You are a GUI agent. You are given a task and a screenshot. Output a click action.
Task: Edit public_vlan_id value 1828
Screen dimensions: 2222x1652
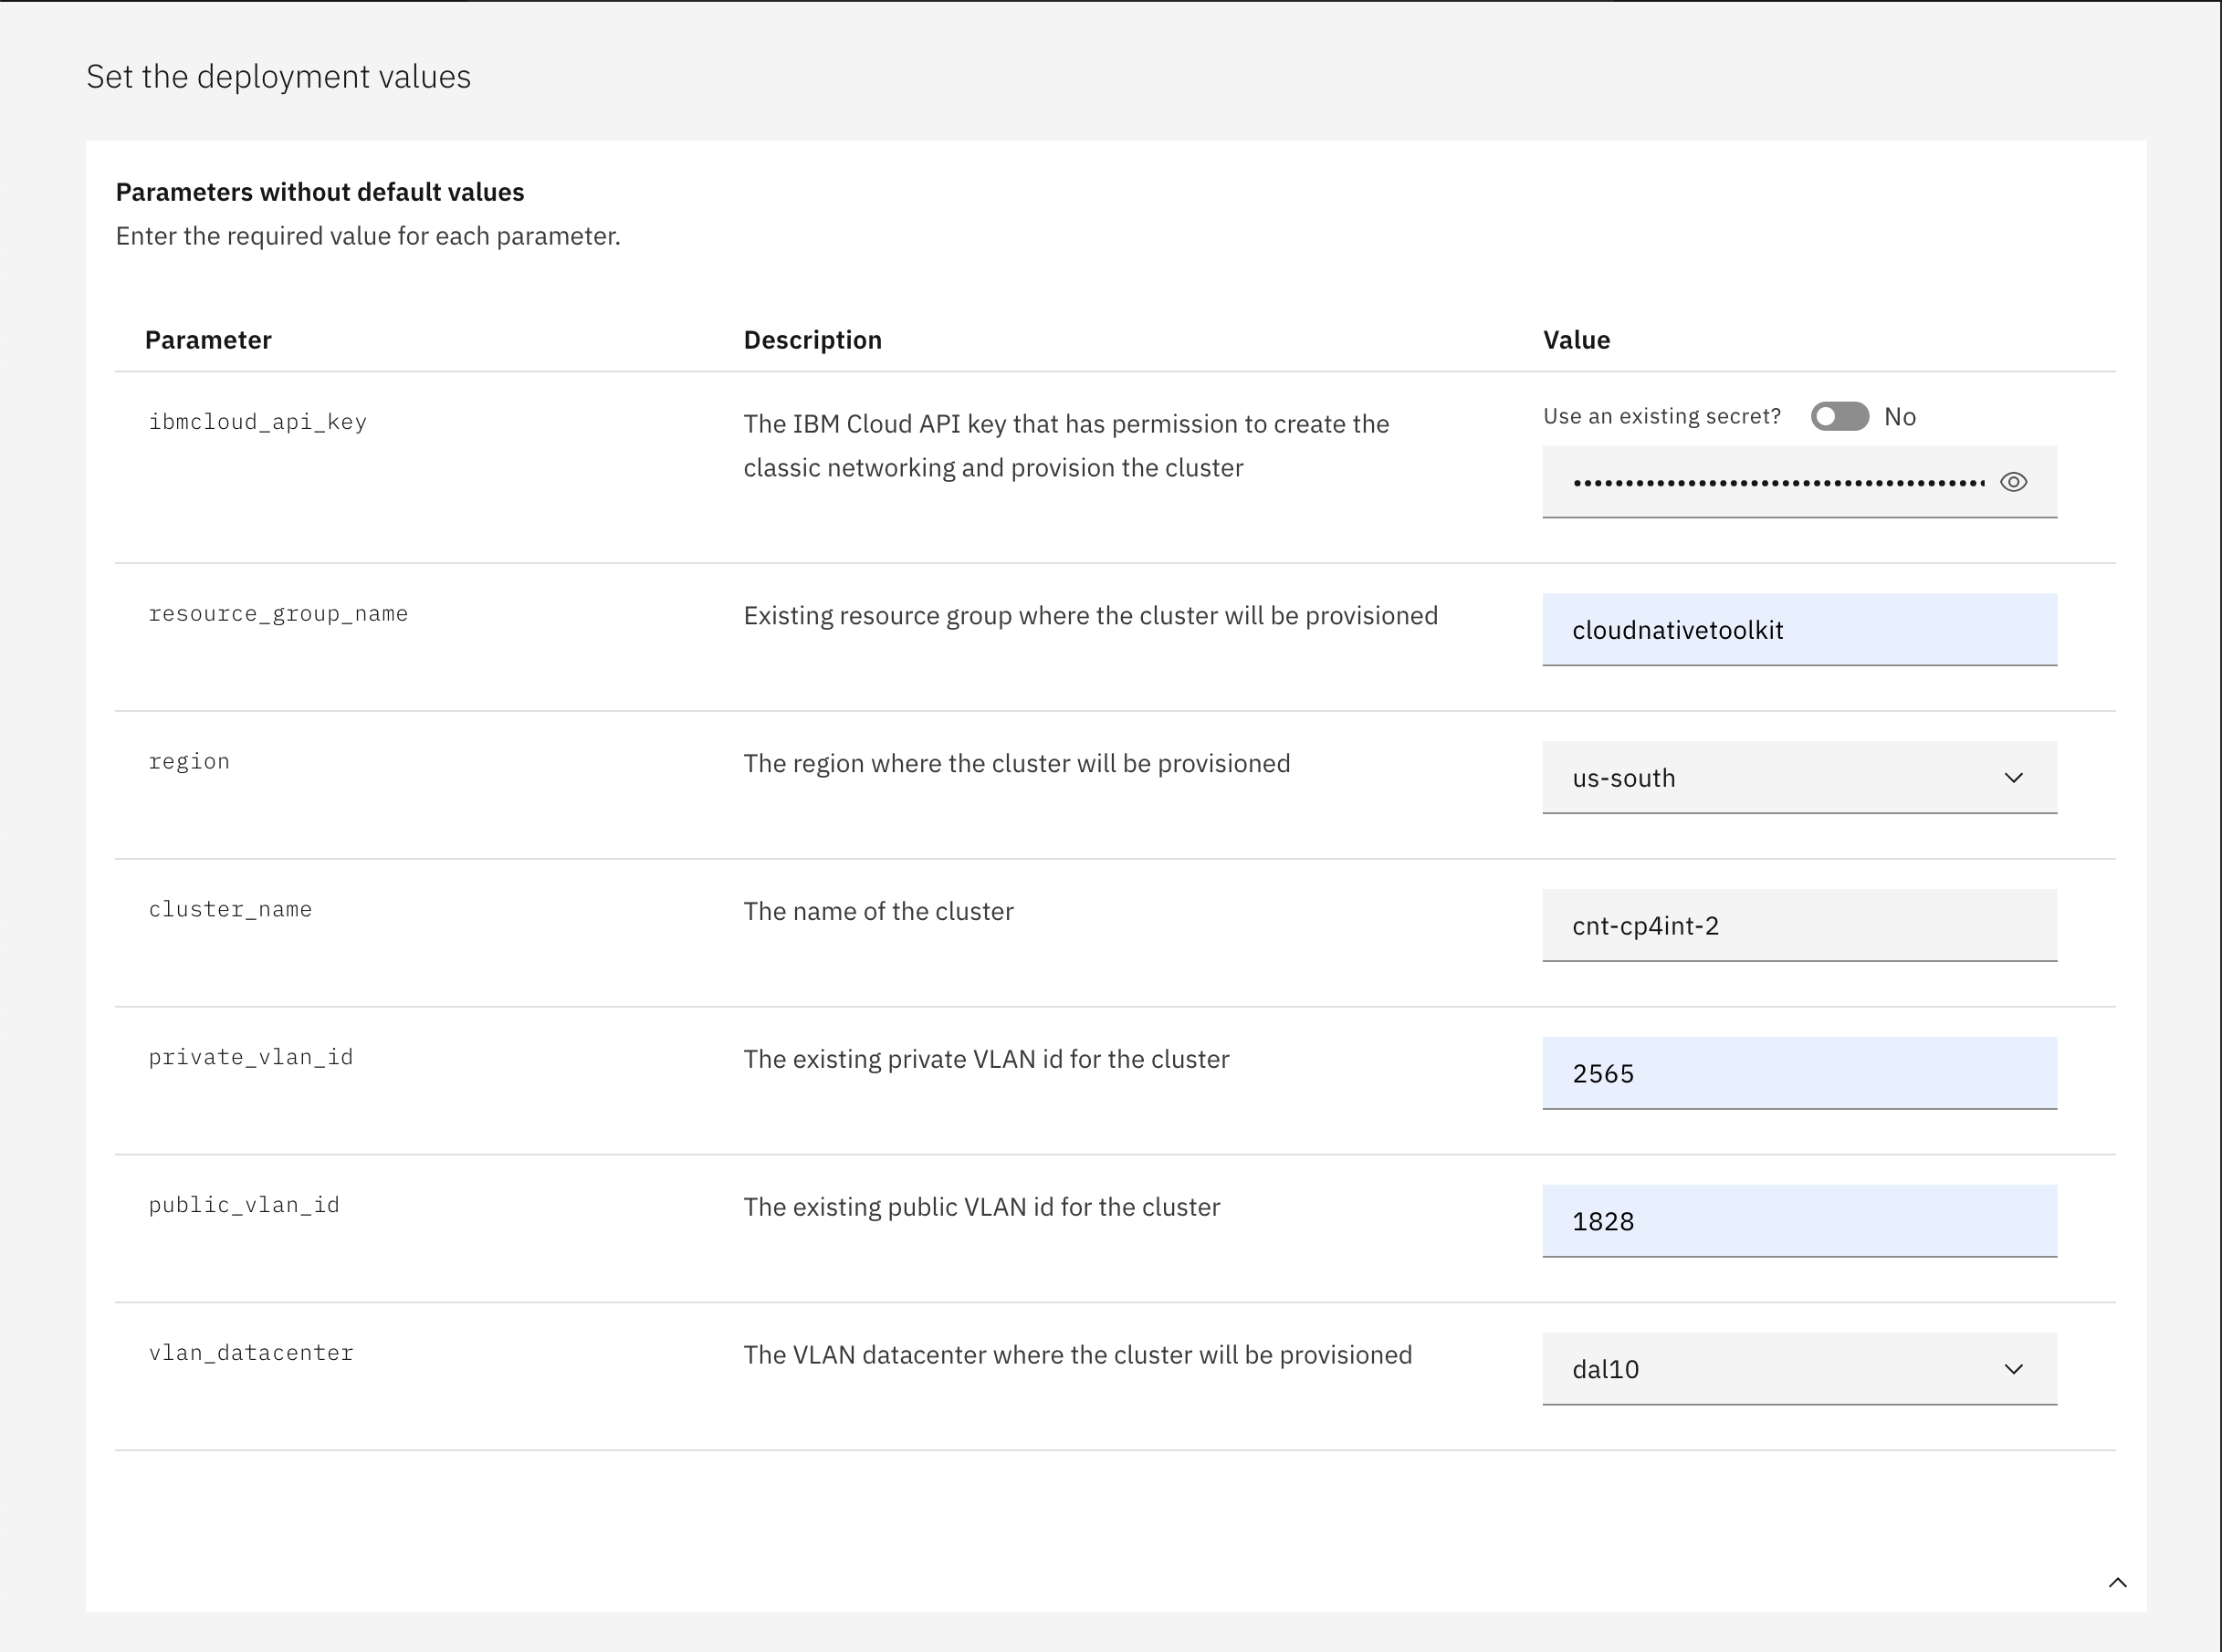coord(1799,1221)
